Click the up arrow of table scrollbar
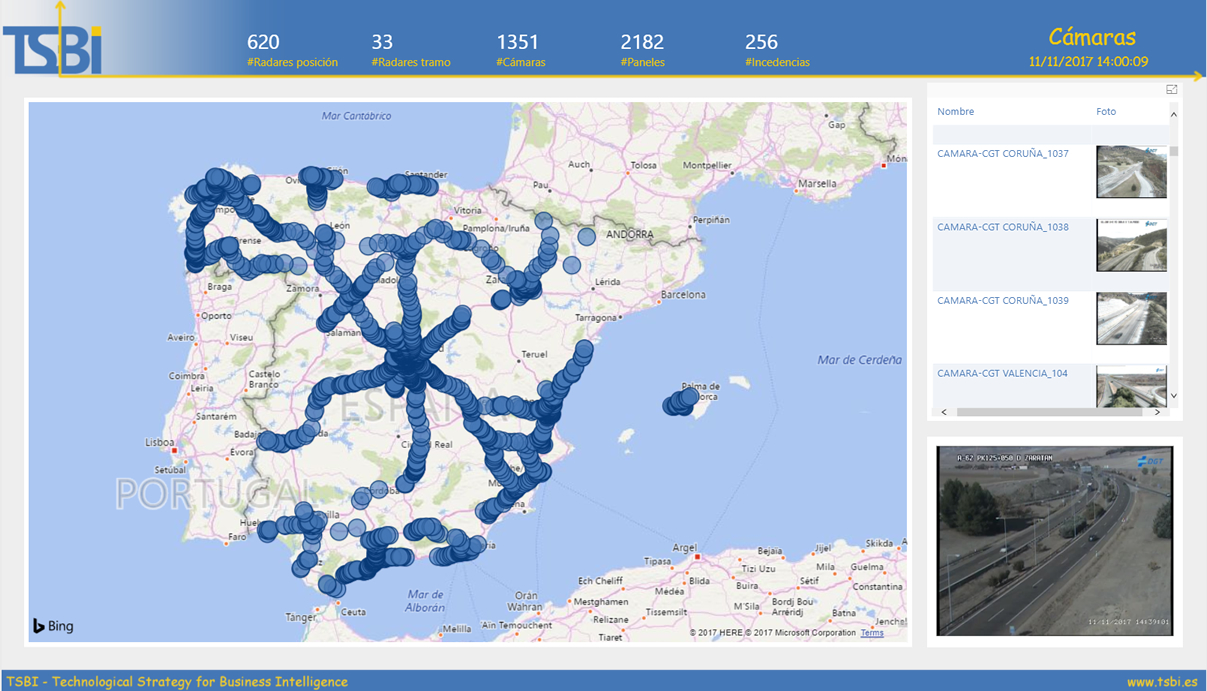Viewport: 1207px width, 691px height. coord(1174,116)
